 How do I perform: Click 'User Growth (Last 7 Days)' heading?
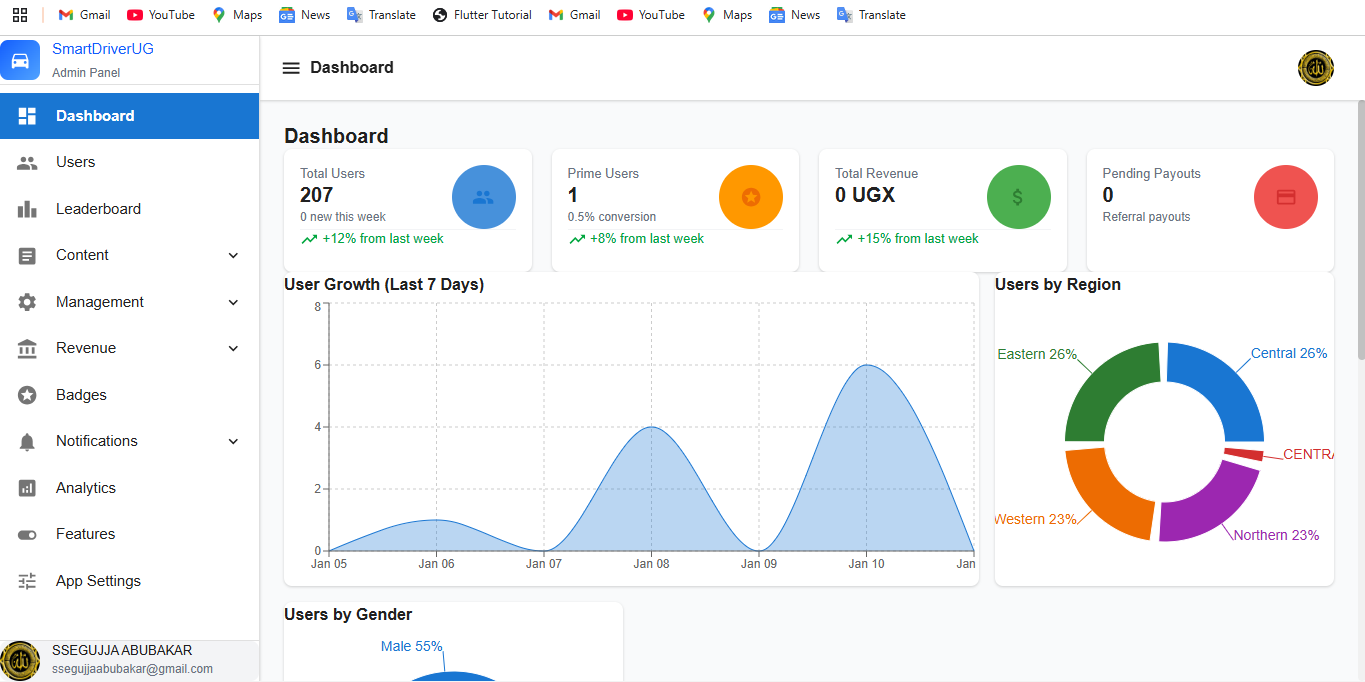click(384, 285)
